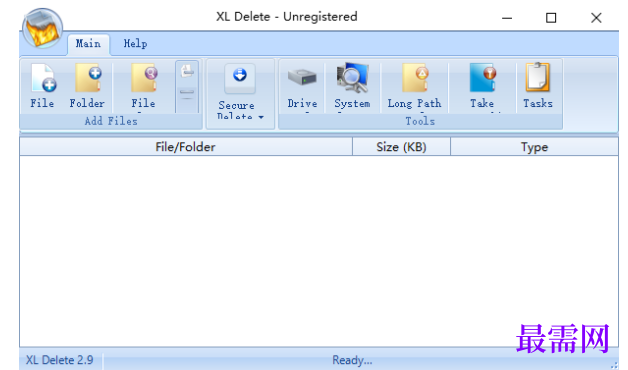Minimize the XL Delete window

click(x=507, y=18)
